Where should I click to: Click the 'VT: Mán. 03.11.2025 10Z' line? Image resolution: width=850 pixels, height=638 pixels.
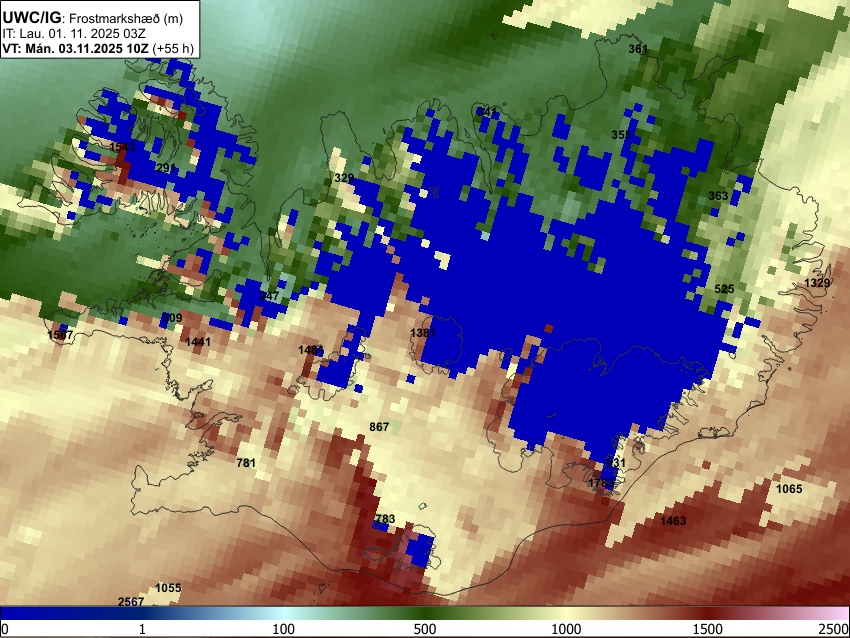point(75,48)
